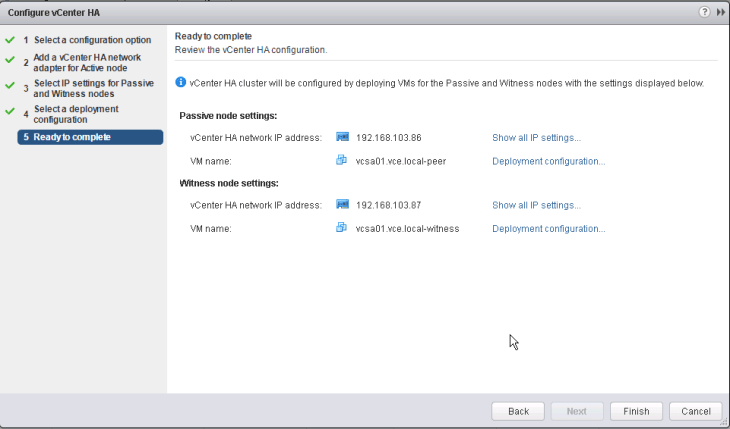Click green checkmark for step 1
Viewport: 730px width, 429px height.
9,39
